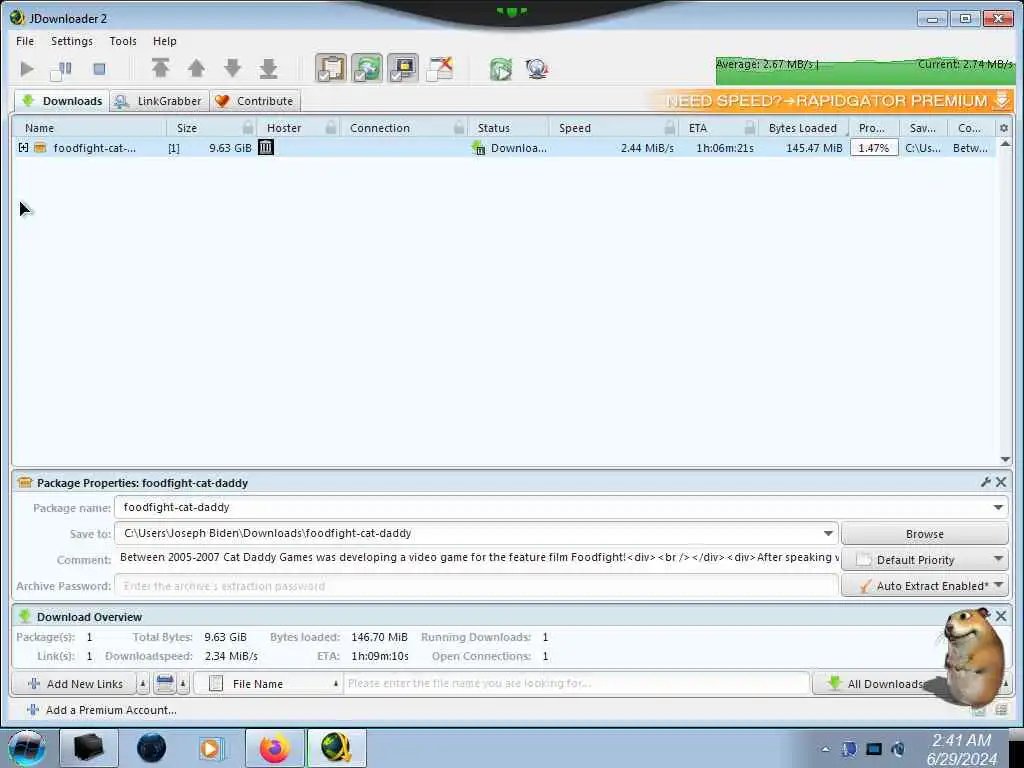
Task: Toggle clipboard observation in the toolbar
Action: coord(331,69)
